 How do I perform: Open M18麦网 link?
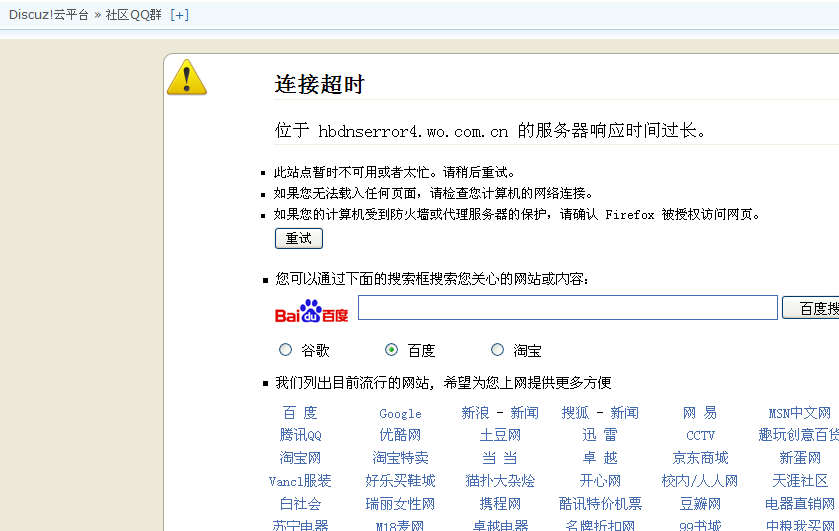pos(400,526)
